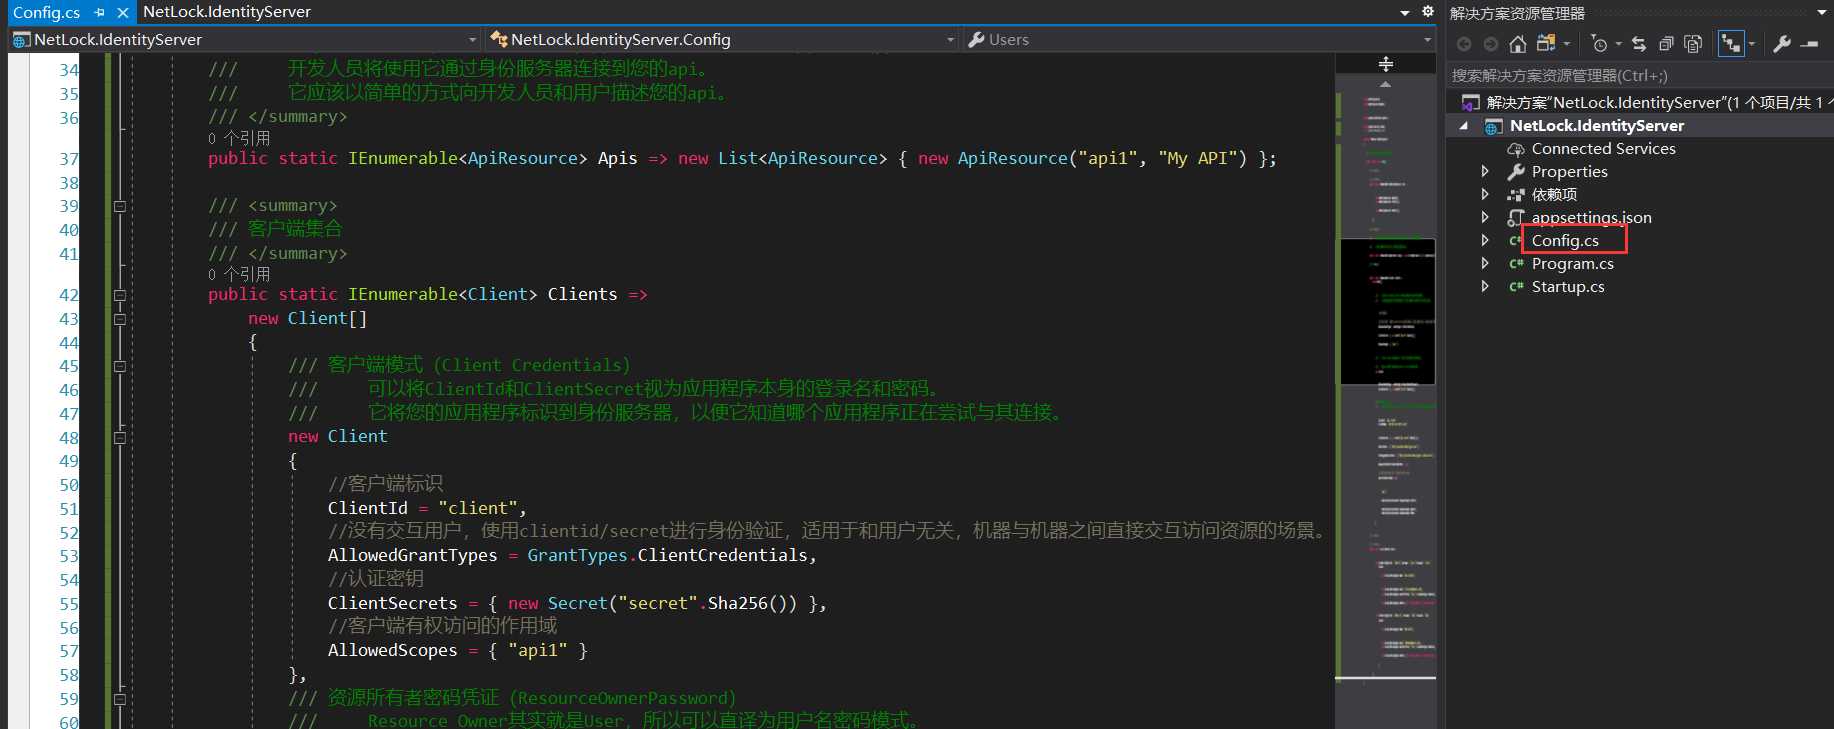Click the solution icon at tree root
This screenshot has height=729, width=1834.
pos(1470,103)
